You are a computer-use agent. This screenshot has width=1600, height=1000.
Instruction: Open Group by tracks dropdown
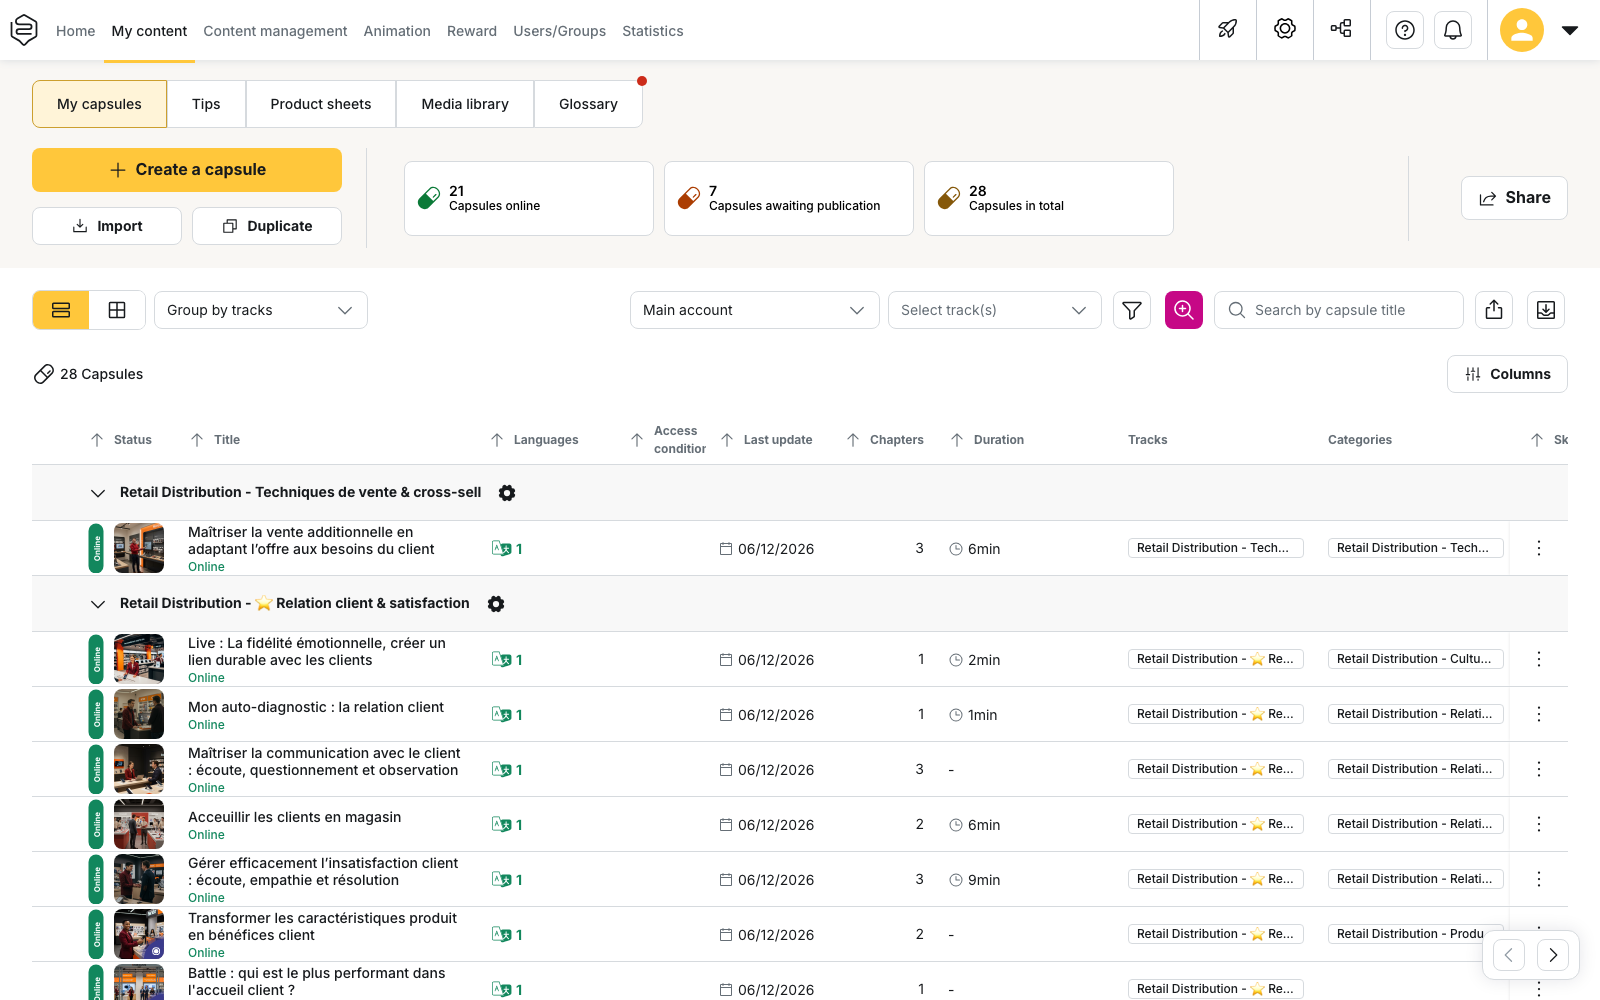click(x=261, y=310)
